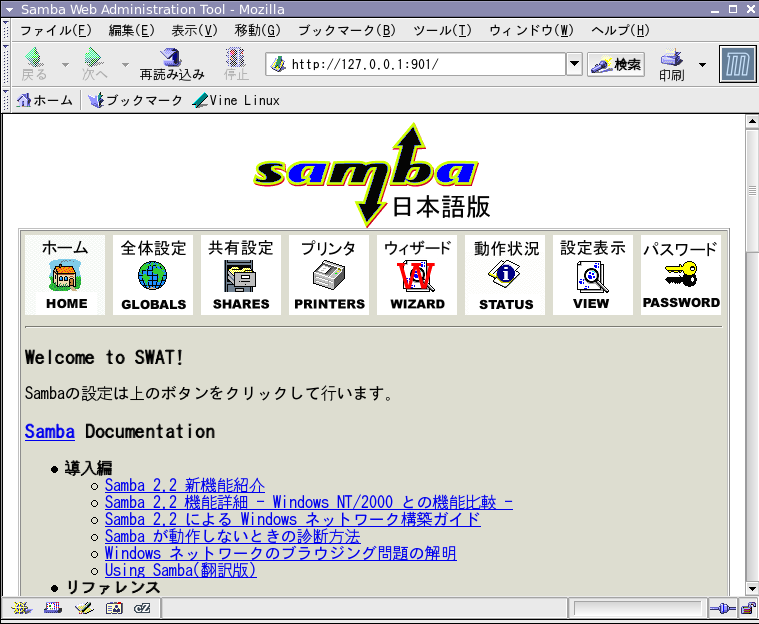Expand the back button history dropdown
Viewport: 759px width, 624px height.
[65, 64]
